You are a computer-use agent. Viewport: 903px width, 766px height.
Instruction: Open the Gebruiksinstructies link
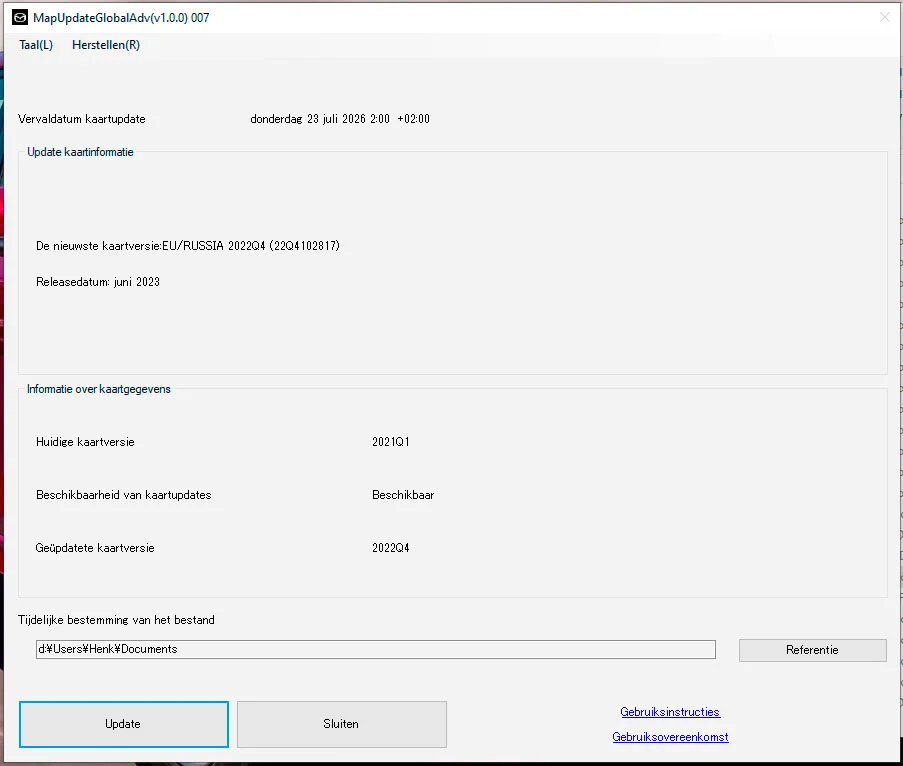(x=670, y=712)
